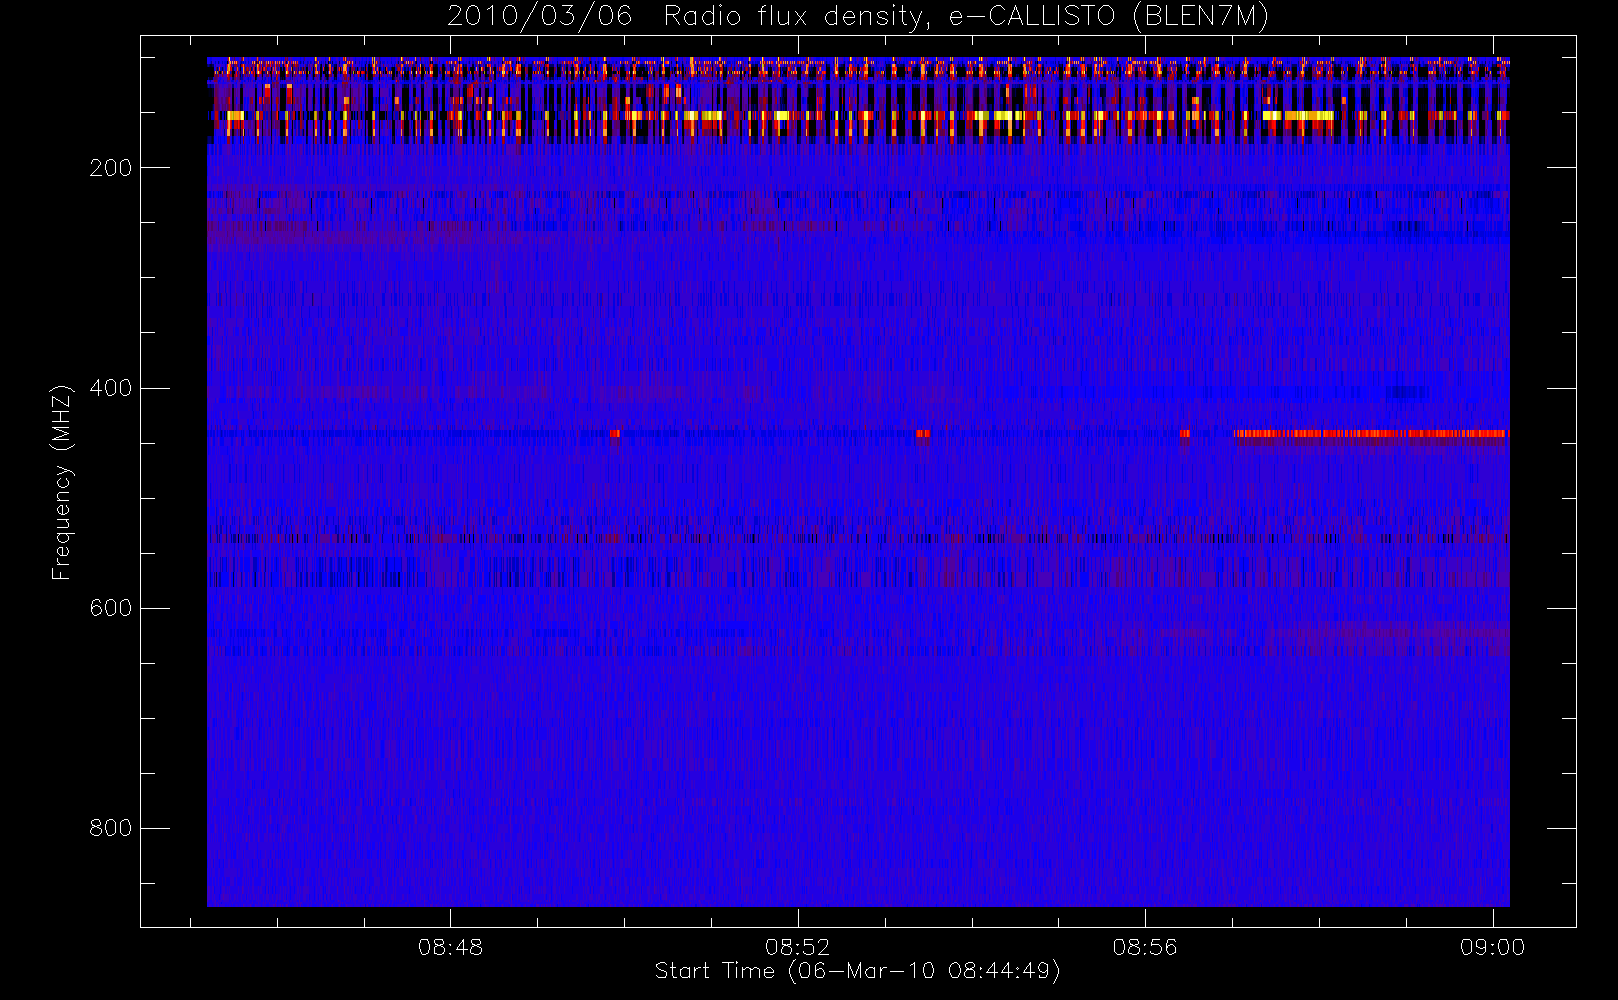Click the 08:56 time tick label

click(x=1145, y=947)
